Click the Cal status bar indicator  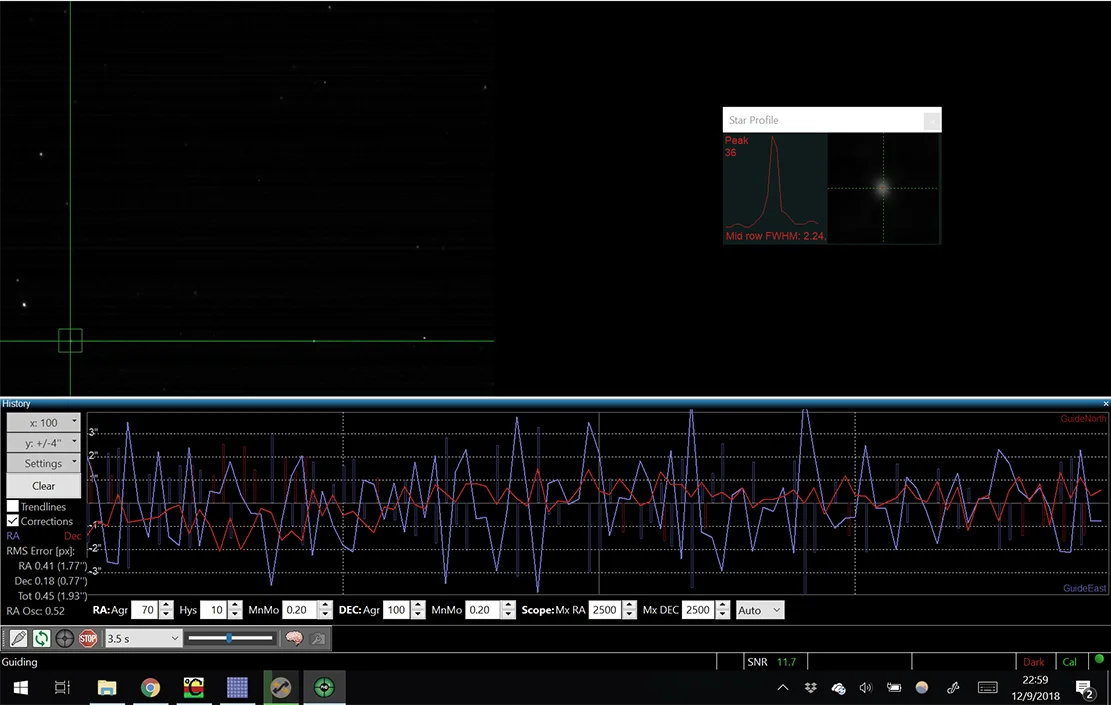[1070, 662]
